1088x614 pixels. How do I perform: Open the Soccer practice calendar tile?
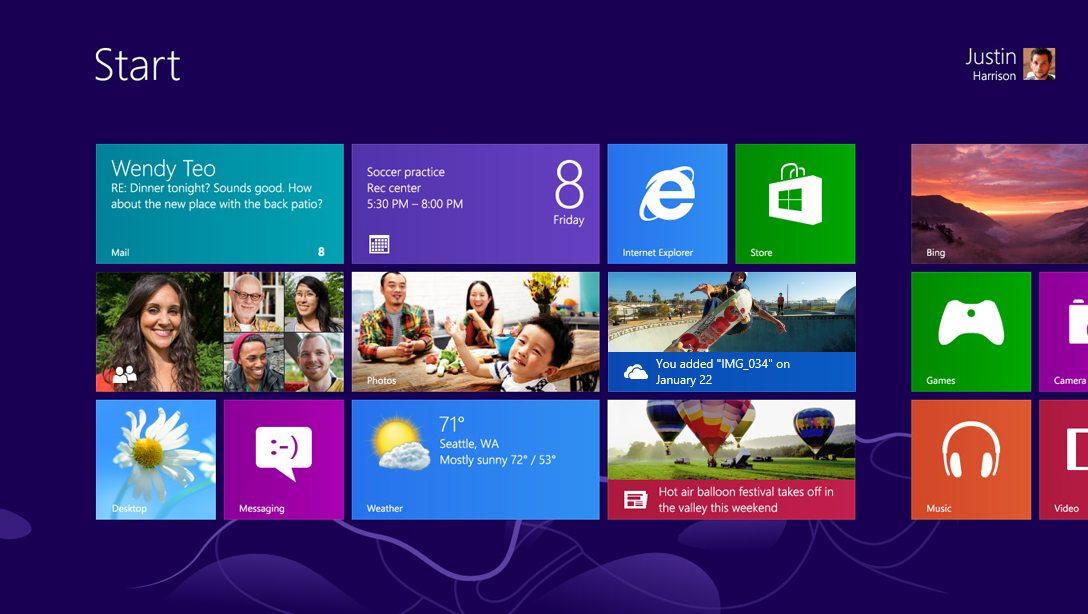tap(475, 204)
